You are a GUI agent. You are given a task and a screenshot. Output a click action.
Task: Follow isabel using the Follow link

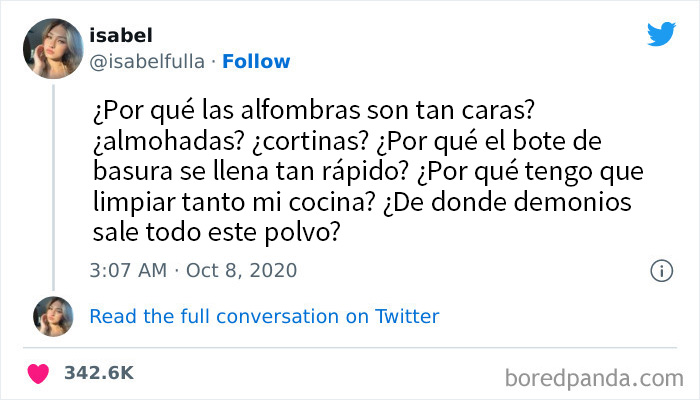[256, 62]
